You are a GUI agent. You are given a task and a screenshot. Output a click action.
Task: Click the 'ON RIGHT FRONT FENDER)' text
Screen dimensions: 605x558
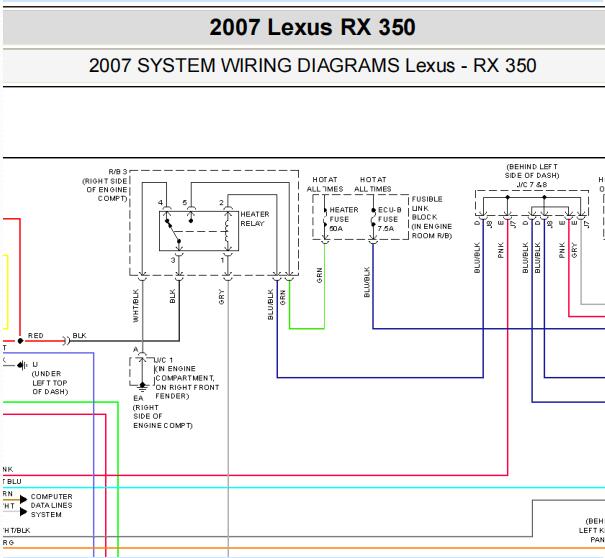[x=187, y=392]
